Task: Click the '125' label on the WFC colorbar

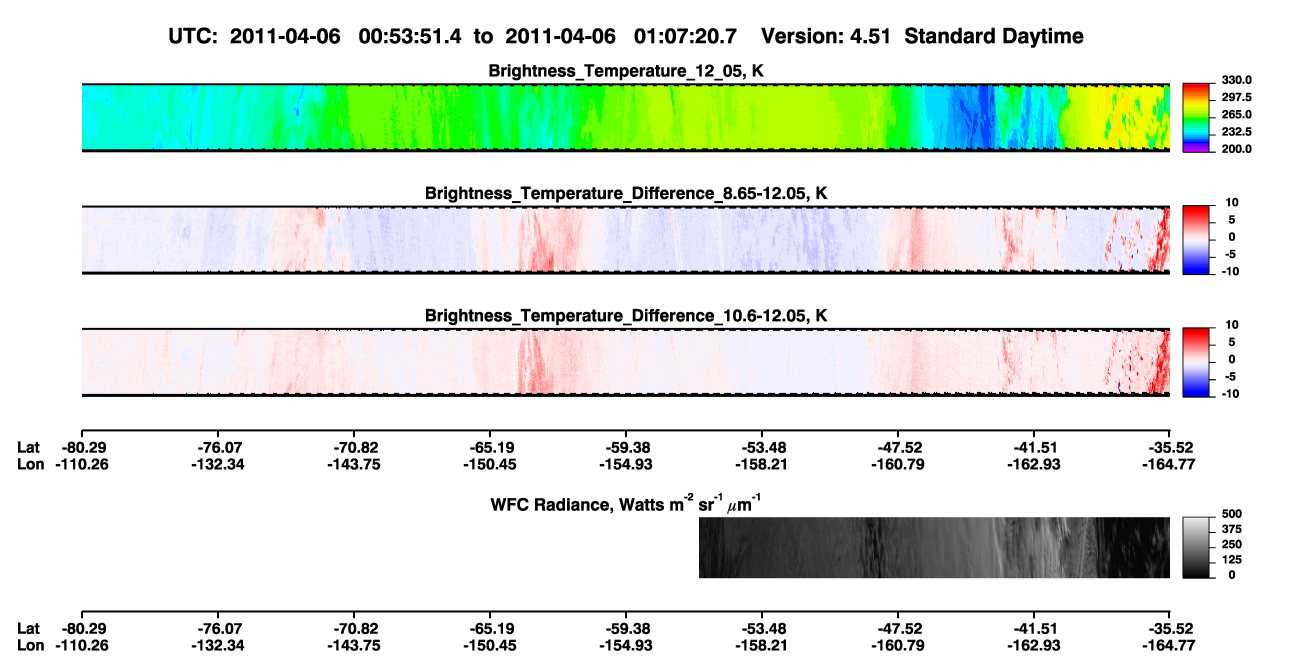Action: click(x=1231, y=559)
